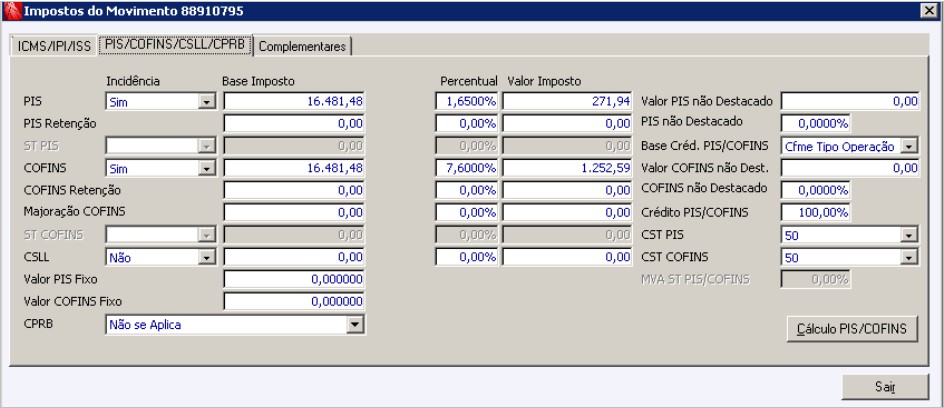
Task: Click the COFINS Retenção base field
Action: pos(294,191)
